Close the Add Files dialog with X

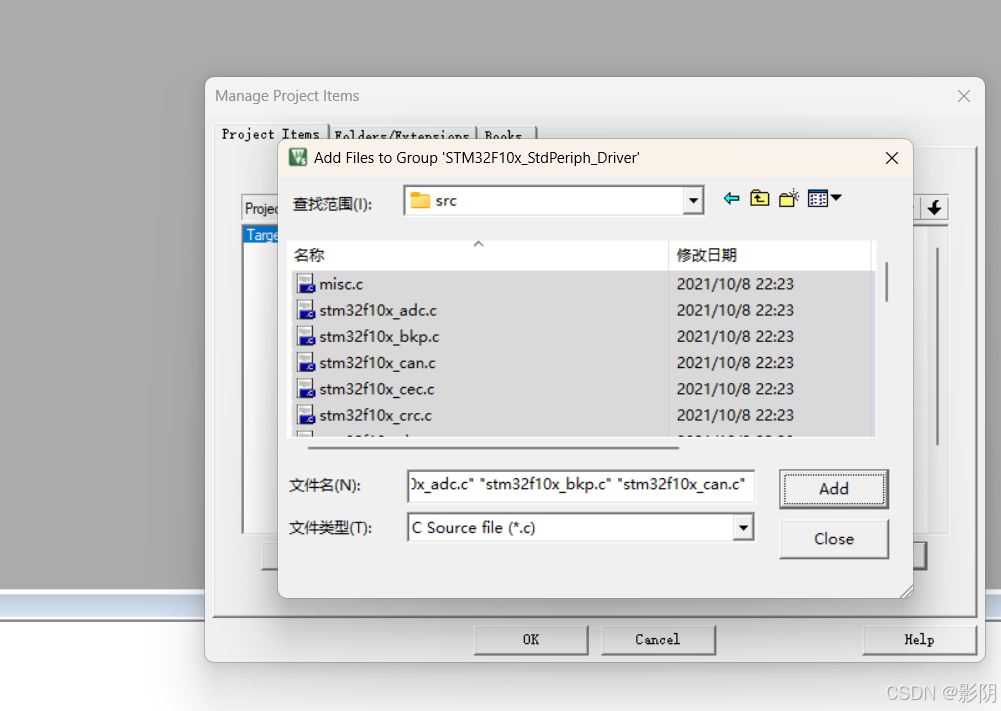[x=892, y=158]
